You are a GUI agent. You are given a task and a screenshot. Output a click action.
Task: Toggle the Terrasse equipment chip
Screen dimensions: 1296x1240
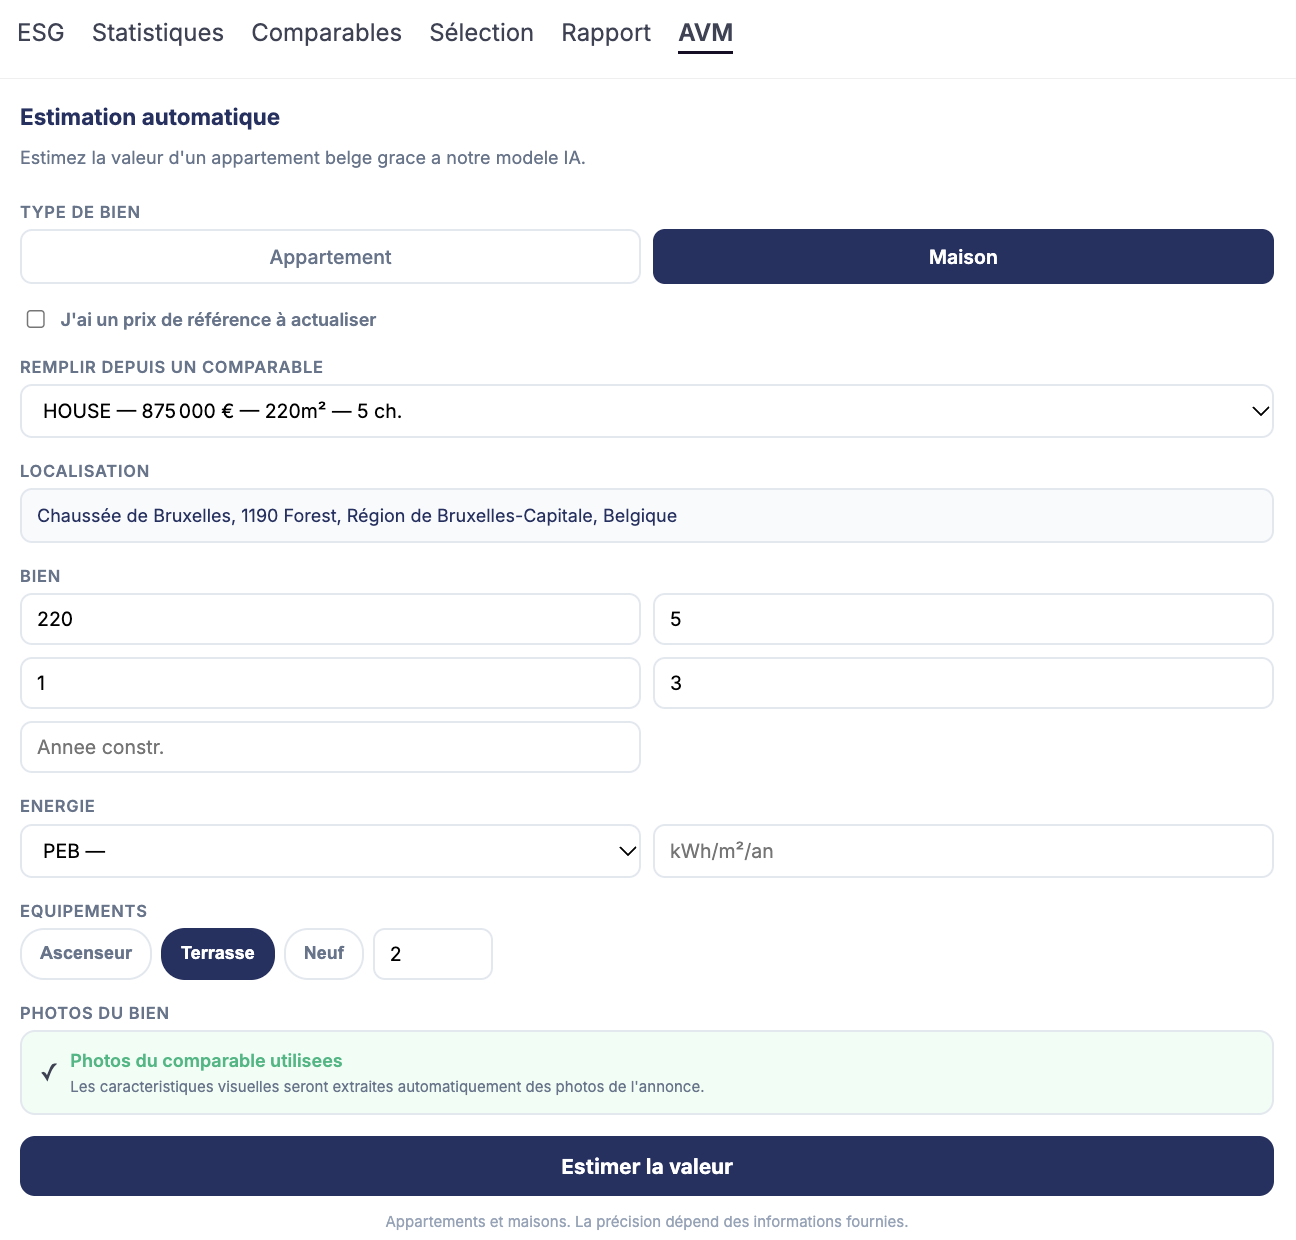click(x=218, y=954)
